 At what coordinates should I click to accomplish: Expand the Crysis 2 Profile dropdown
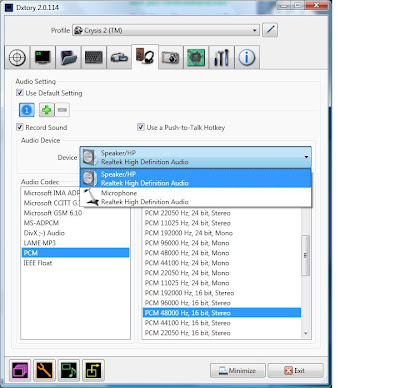(x=166, y=30)
